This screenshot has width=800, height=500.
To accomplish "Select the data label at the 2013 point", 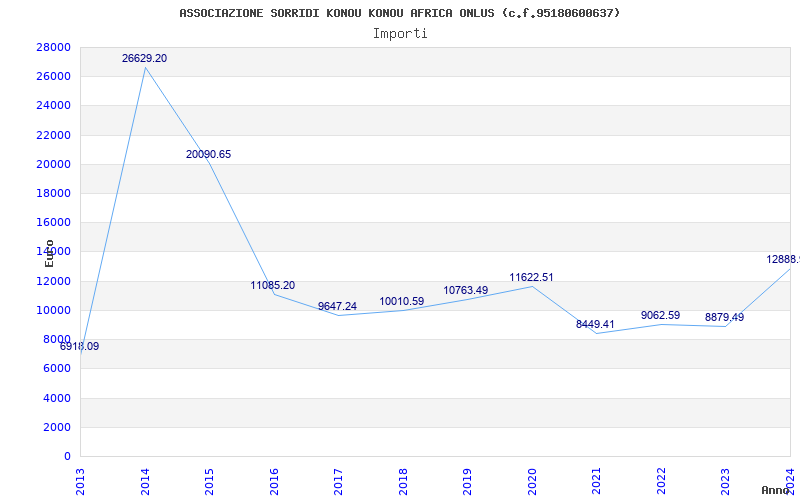I will 80,346.
